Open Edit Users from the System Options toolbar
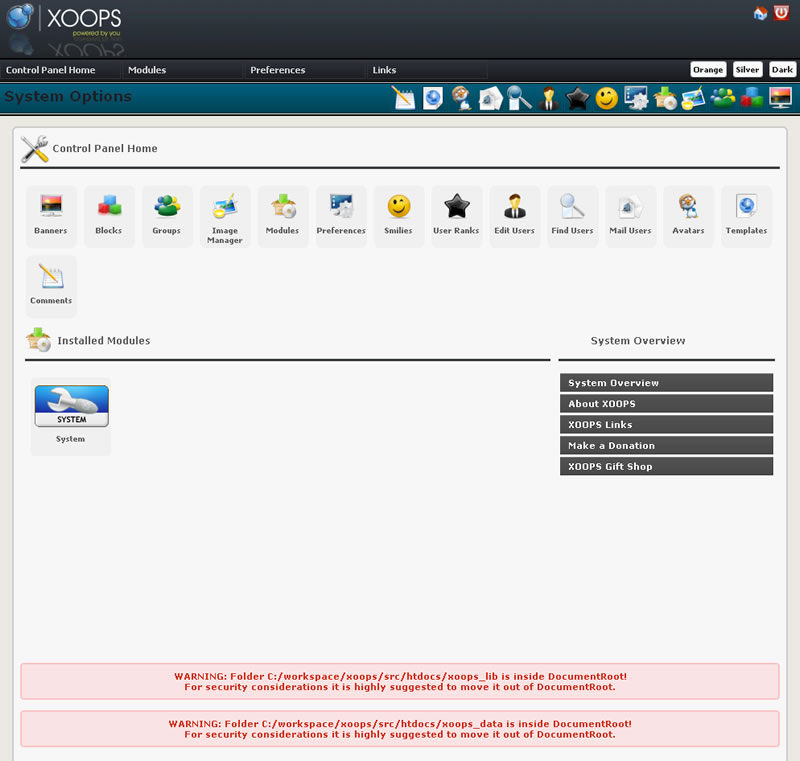 548,98
